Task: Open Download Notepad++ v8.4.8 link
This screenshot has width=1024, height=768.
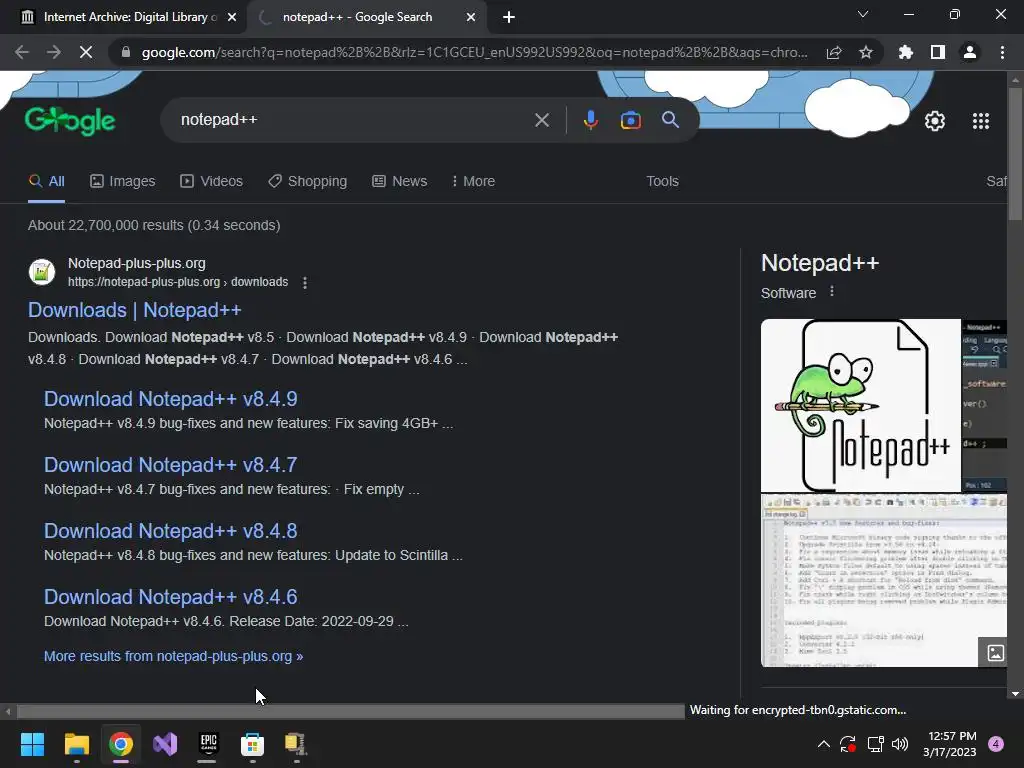Action: [170, 531]
